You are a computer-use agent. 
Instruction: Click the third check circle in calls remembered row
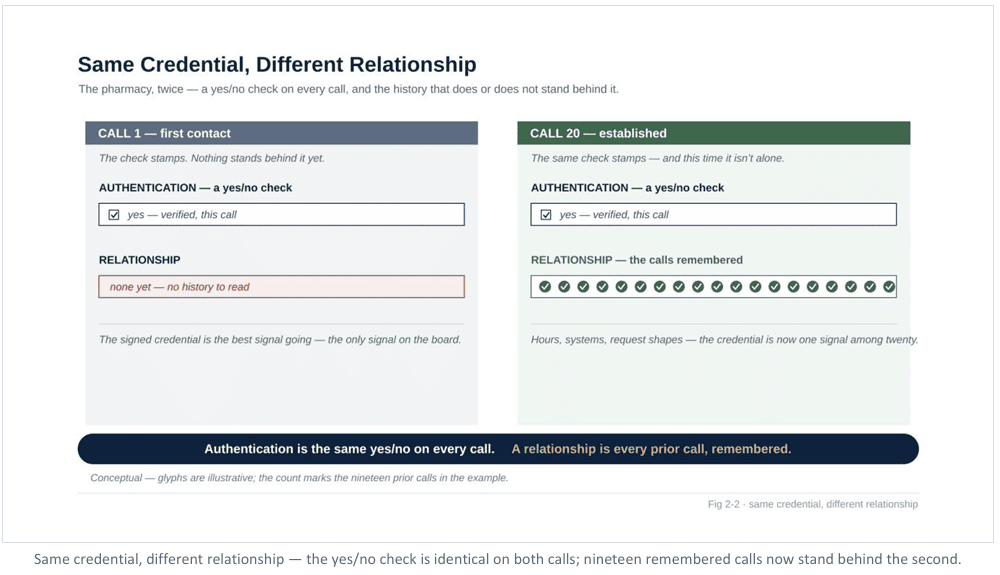(x=583, y=287)
